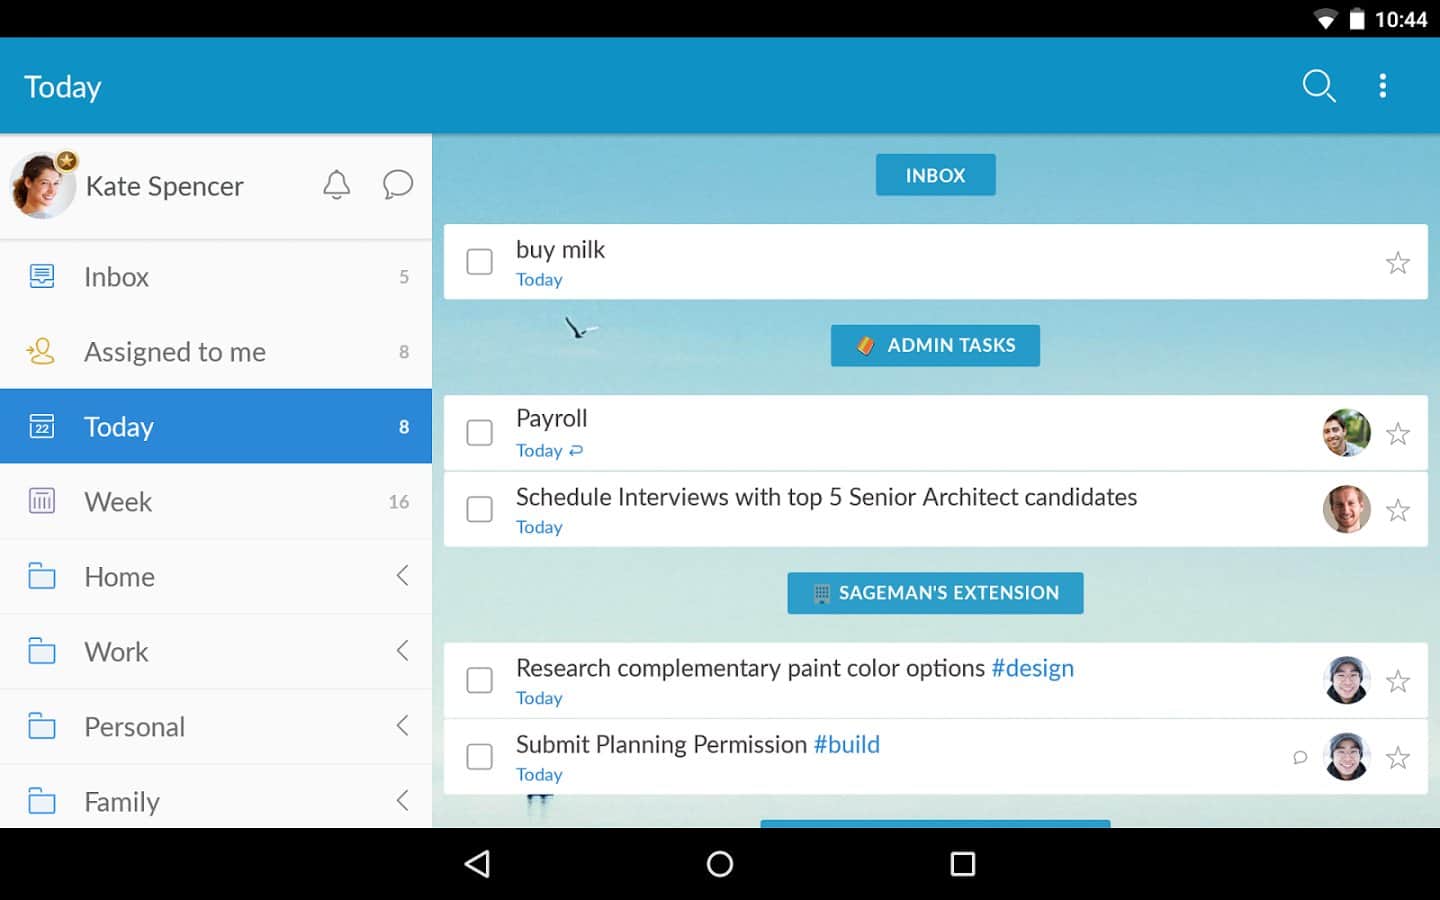Tap Kate Spencer's profile avatar
Image resolution: width=1440 pixels, height=900 pixels.
43,186
